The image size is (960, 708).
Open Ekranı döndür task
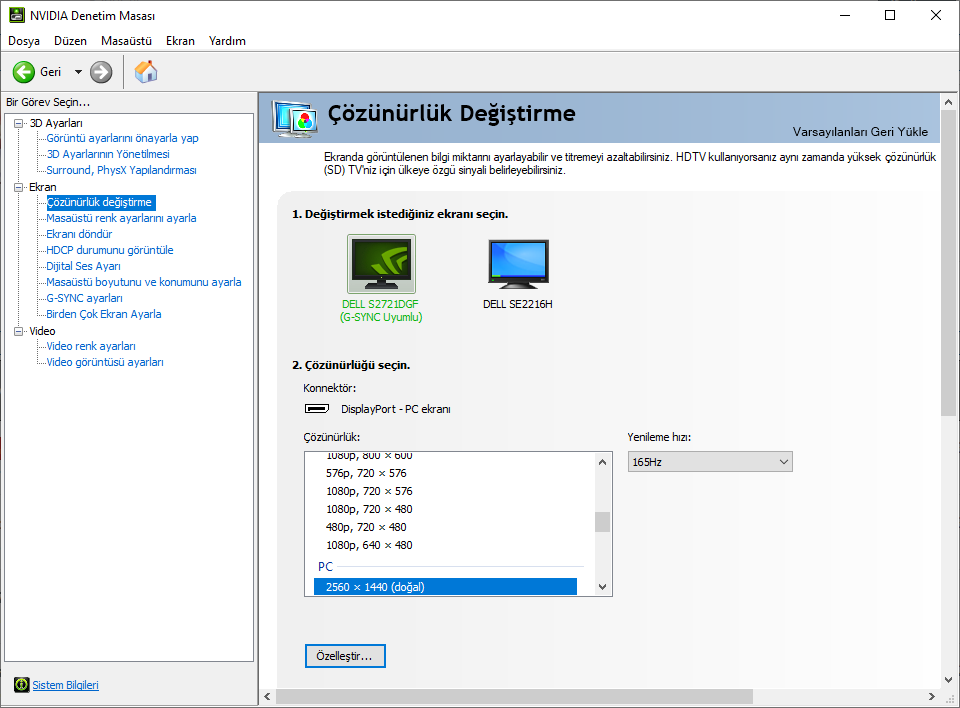pyautogui.click(x=79, y=234)
